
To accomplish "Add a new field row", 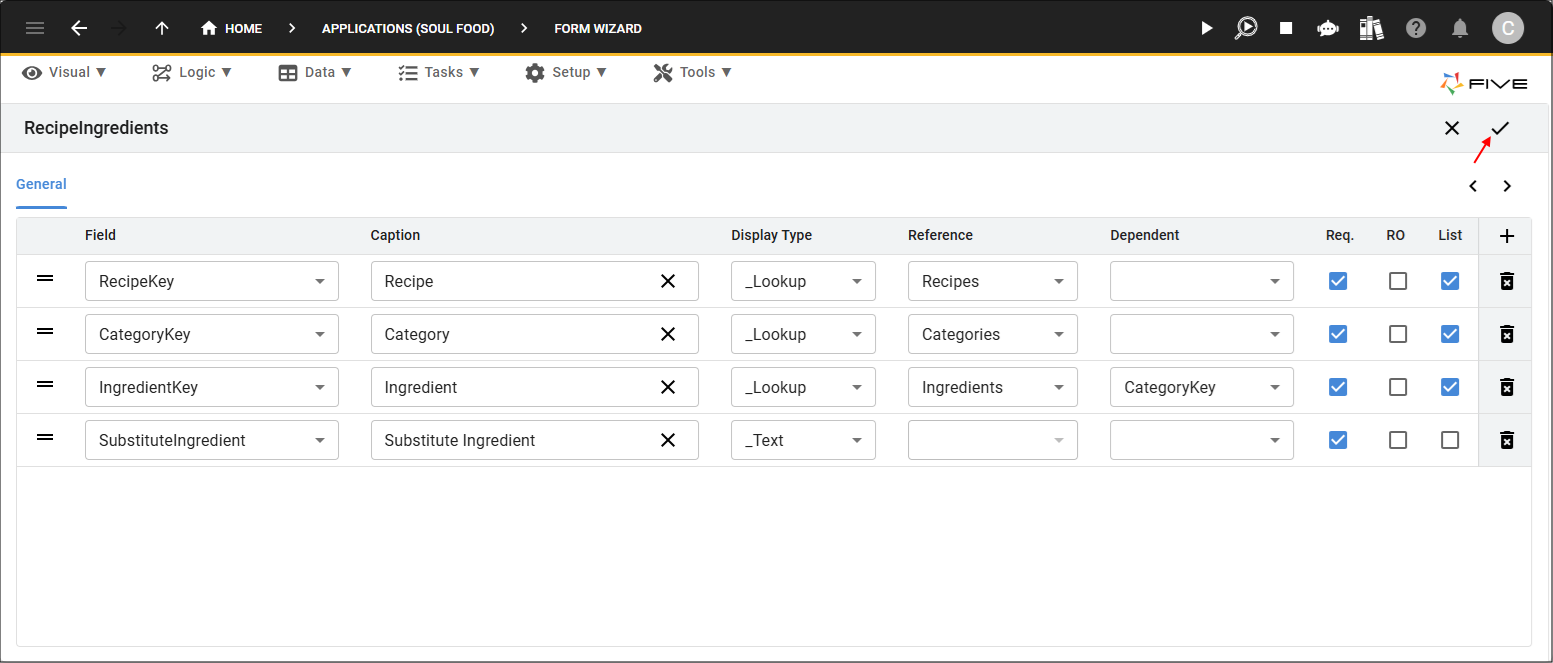I will 1508,236.
